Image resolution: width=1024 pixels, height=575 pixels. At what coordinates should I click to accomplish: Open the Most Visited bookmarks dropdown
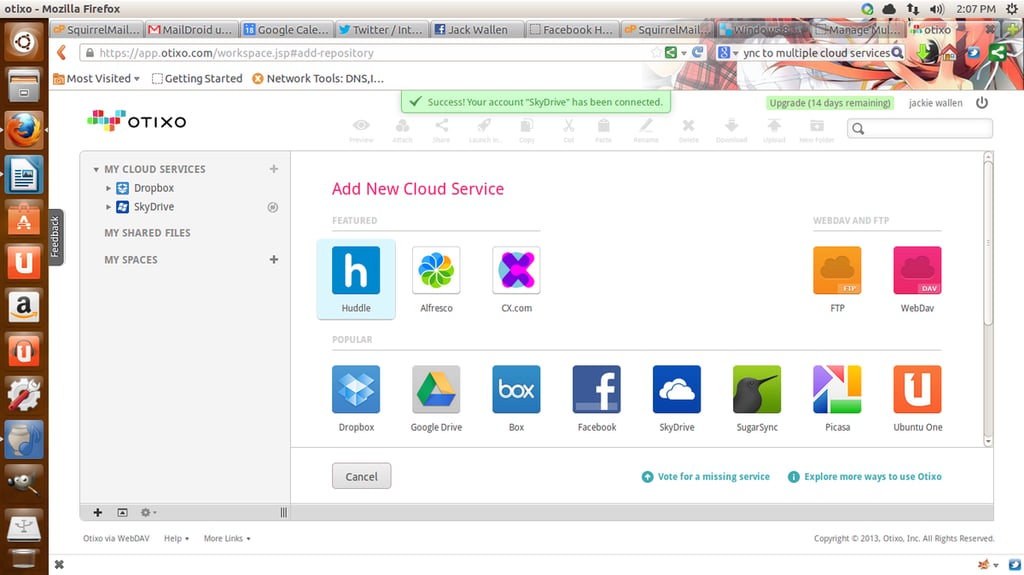(97, 78)
